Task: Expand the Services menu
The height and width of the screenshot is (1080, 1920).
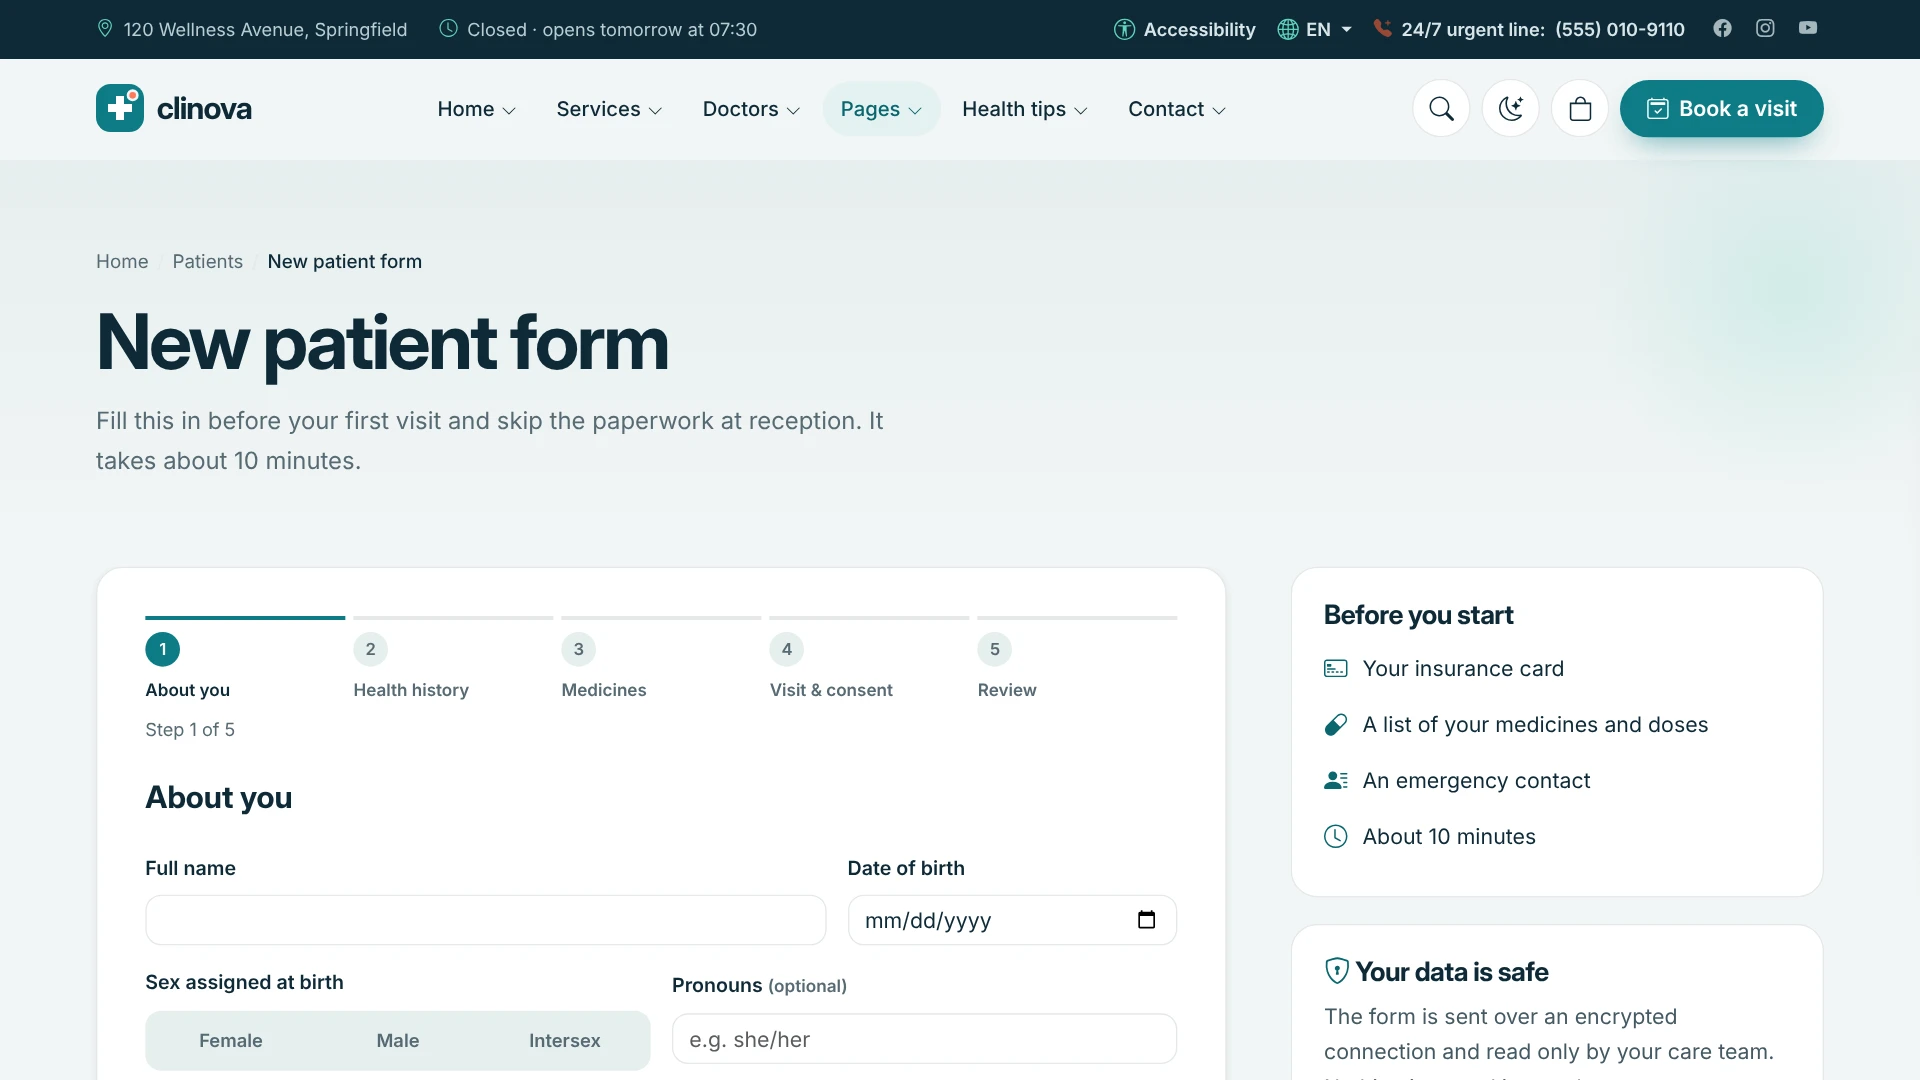Action: (x=609, y=109)
